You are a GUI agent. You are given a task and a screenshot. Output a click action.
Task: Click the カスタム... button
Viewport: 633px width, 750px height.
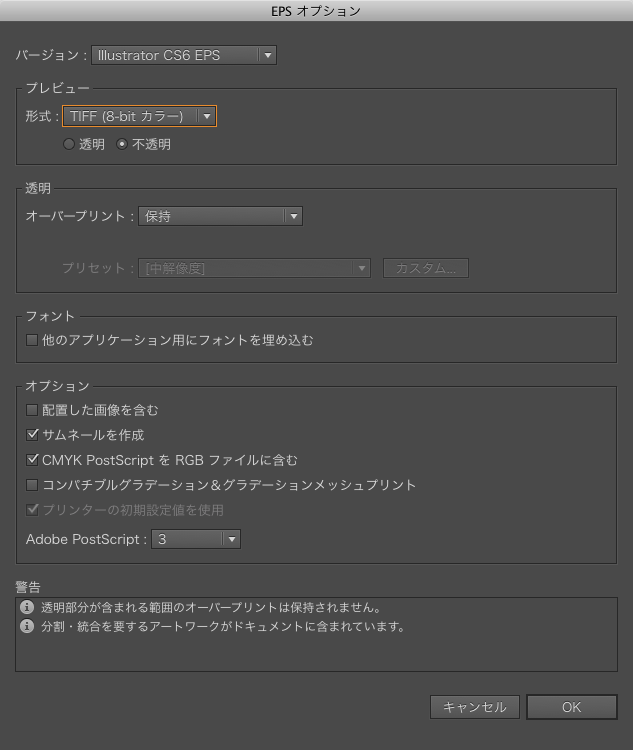tap(426, 268)
